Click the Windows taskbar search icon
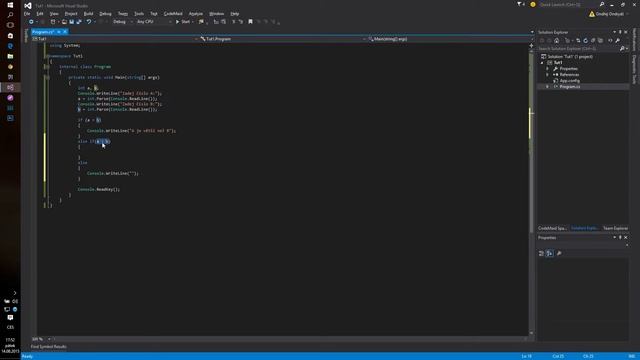The height and width of the screenshot is (360, 640). pyautogui.click(x=10, y=15)
